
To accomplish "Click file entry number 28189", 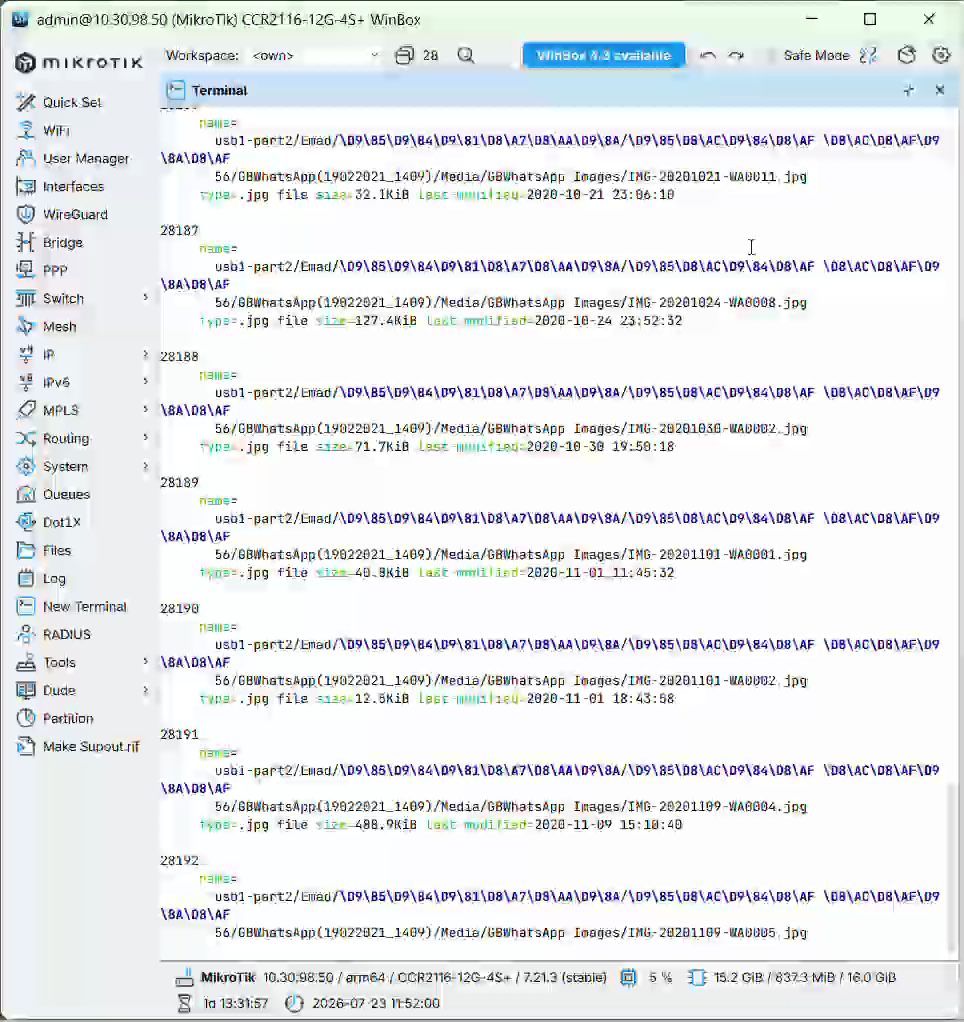I will click(x=179, y=482).
